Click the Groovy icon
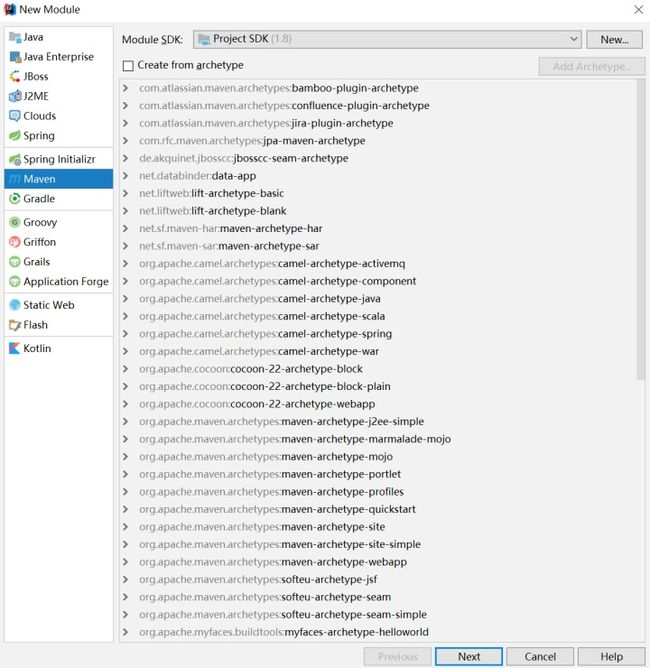This screenshot has width=650, height=668. tap(15, 222)
